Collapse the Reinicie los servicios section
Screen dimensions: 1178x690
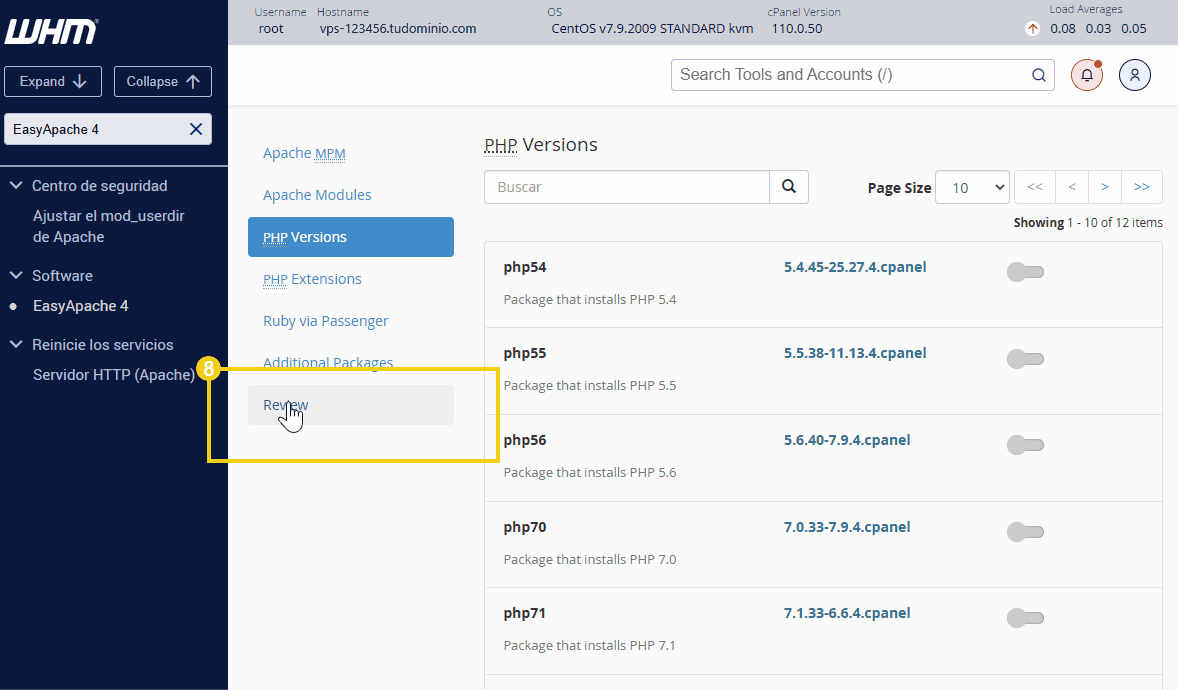16,344
